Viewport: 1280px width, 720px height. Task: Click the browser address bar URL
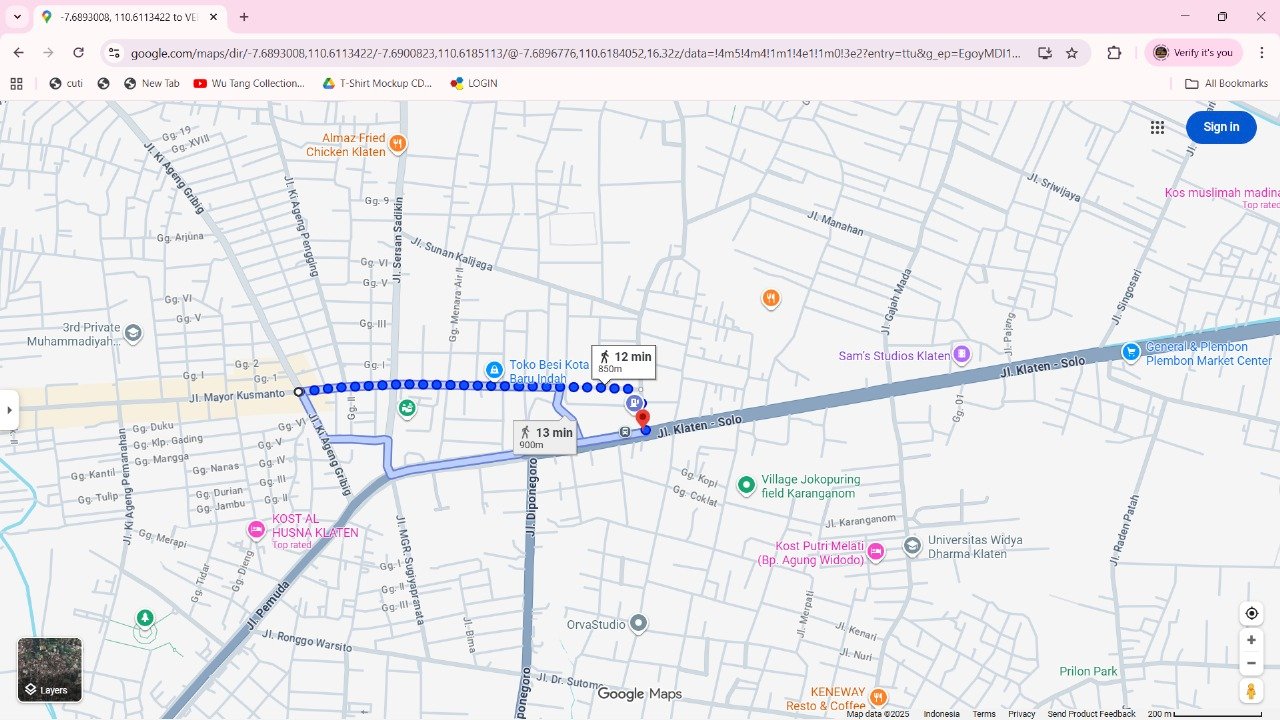pos(575,53)
